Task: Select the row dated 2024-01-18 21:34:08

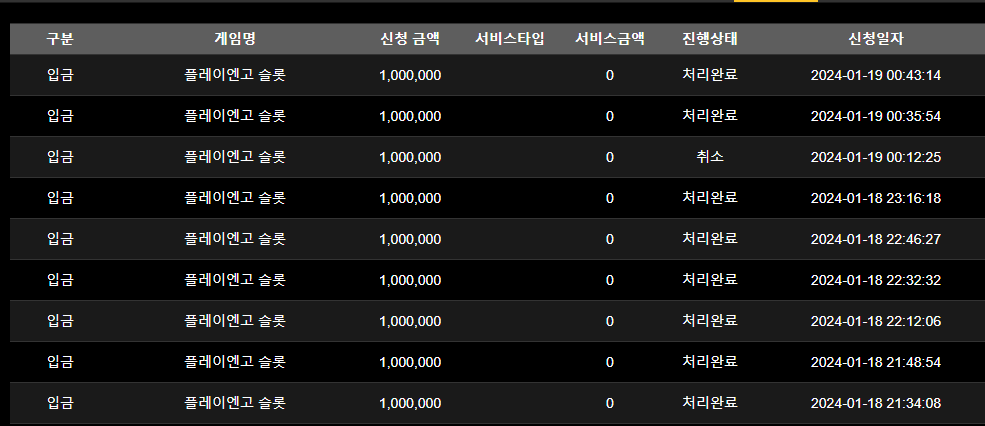Action: (498, 403)
